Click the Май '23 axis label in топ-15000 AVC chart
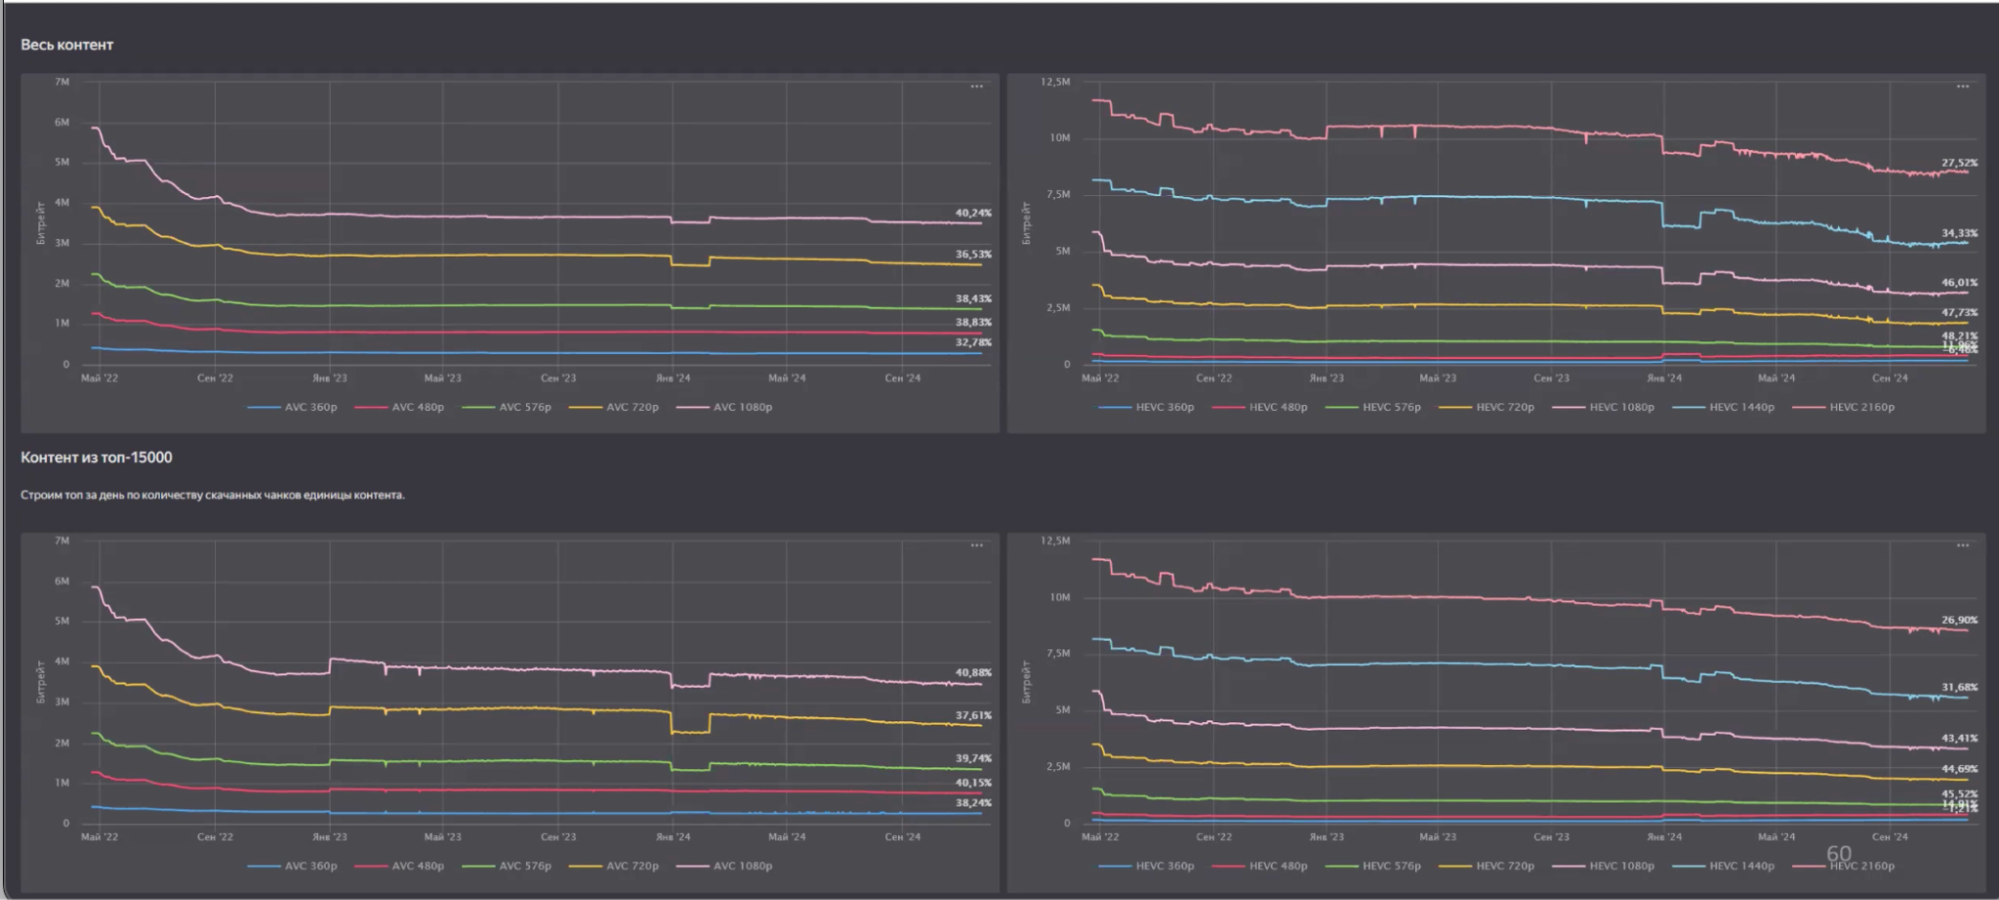This screenshot has width=1999, height=900. [x=443, y=837]
